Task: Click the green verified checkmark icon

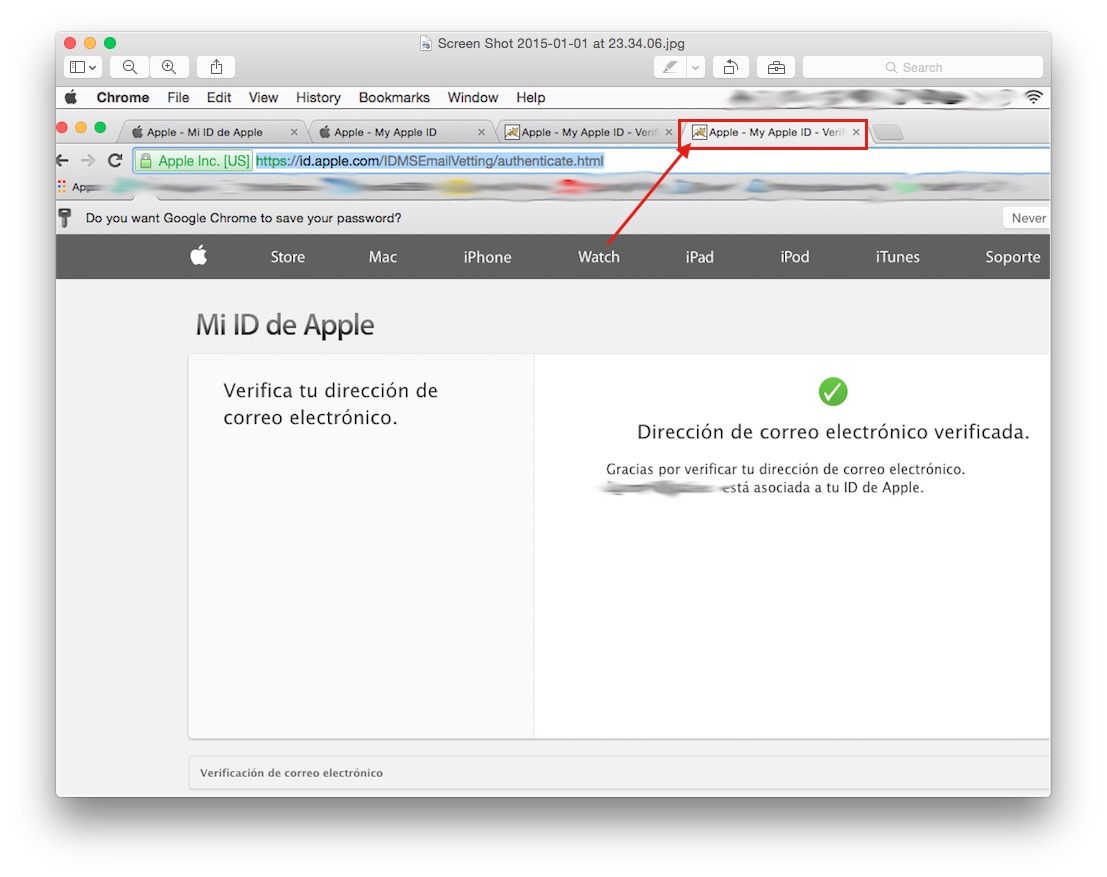Action: pos(832,391)
